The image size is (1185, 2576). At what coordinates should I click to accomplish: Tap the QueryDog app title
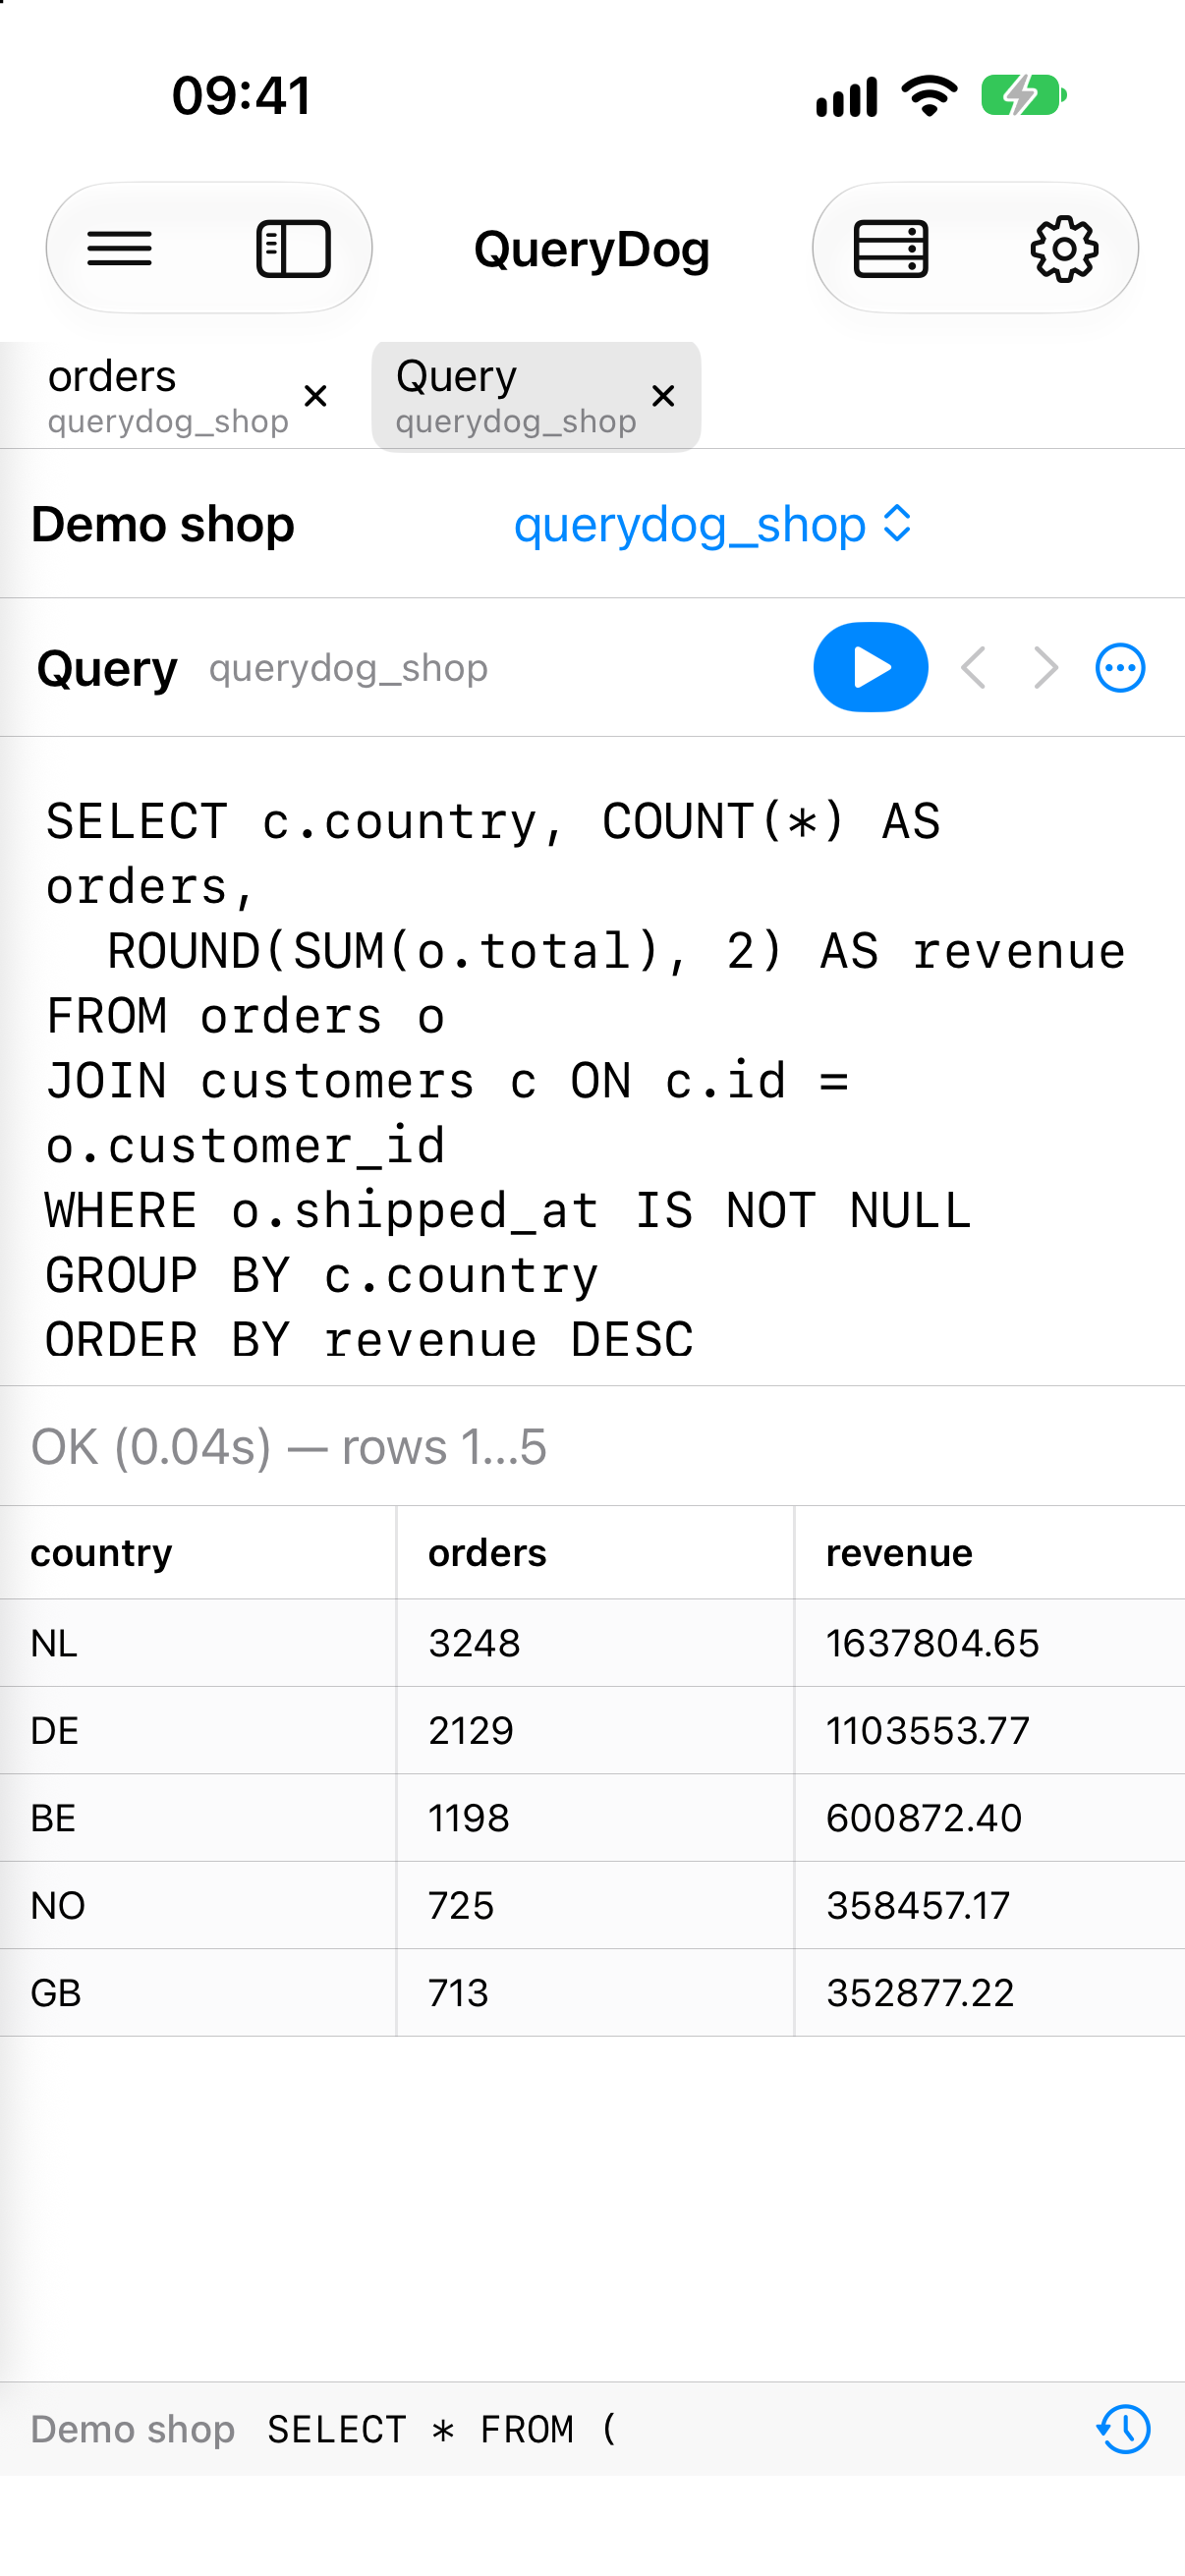point(592,249)
